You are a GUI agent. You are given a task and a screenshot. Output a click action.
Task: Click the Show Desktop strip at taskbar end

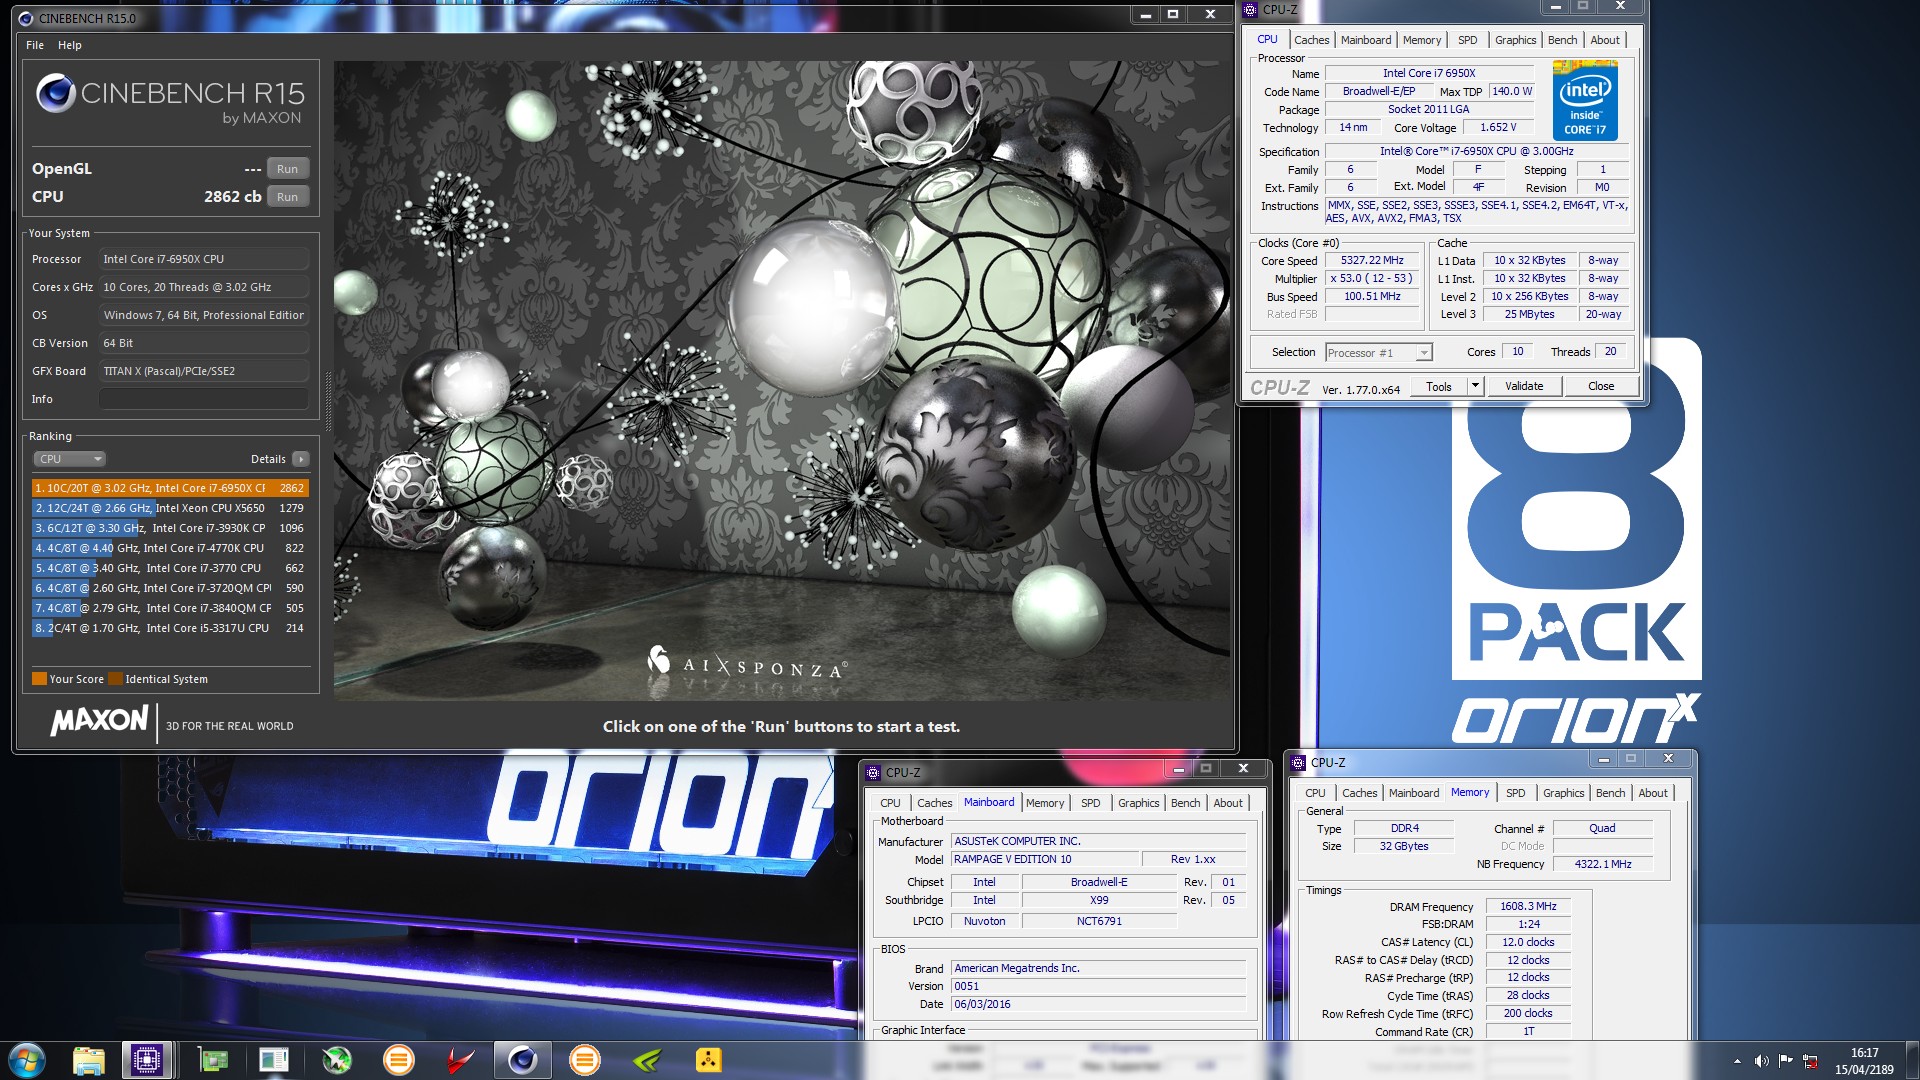(1912, 1060)
